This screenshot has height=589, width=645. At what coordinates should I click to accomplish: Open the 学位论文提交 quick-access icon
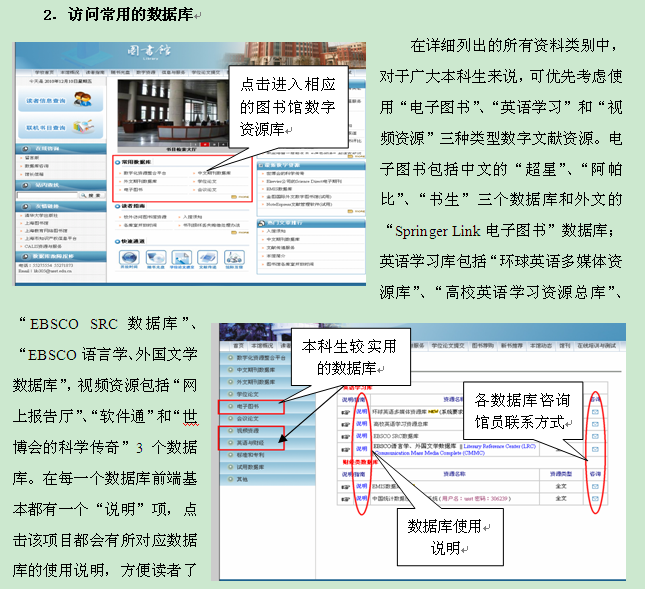coord(181,257)
